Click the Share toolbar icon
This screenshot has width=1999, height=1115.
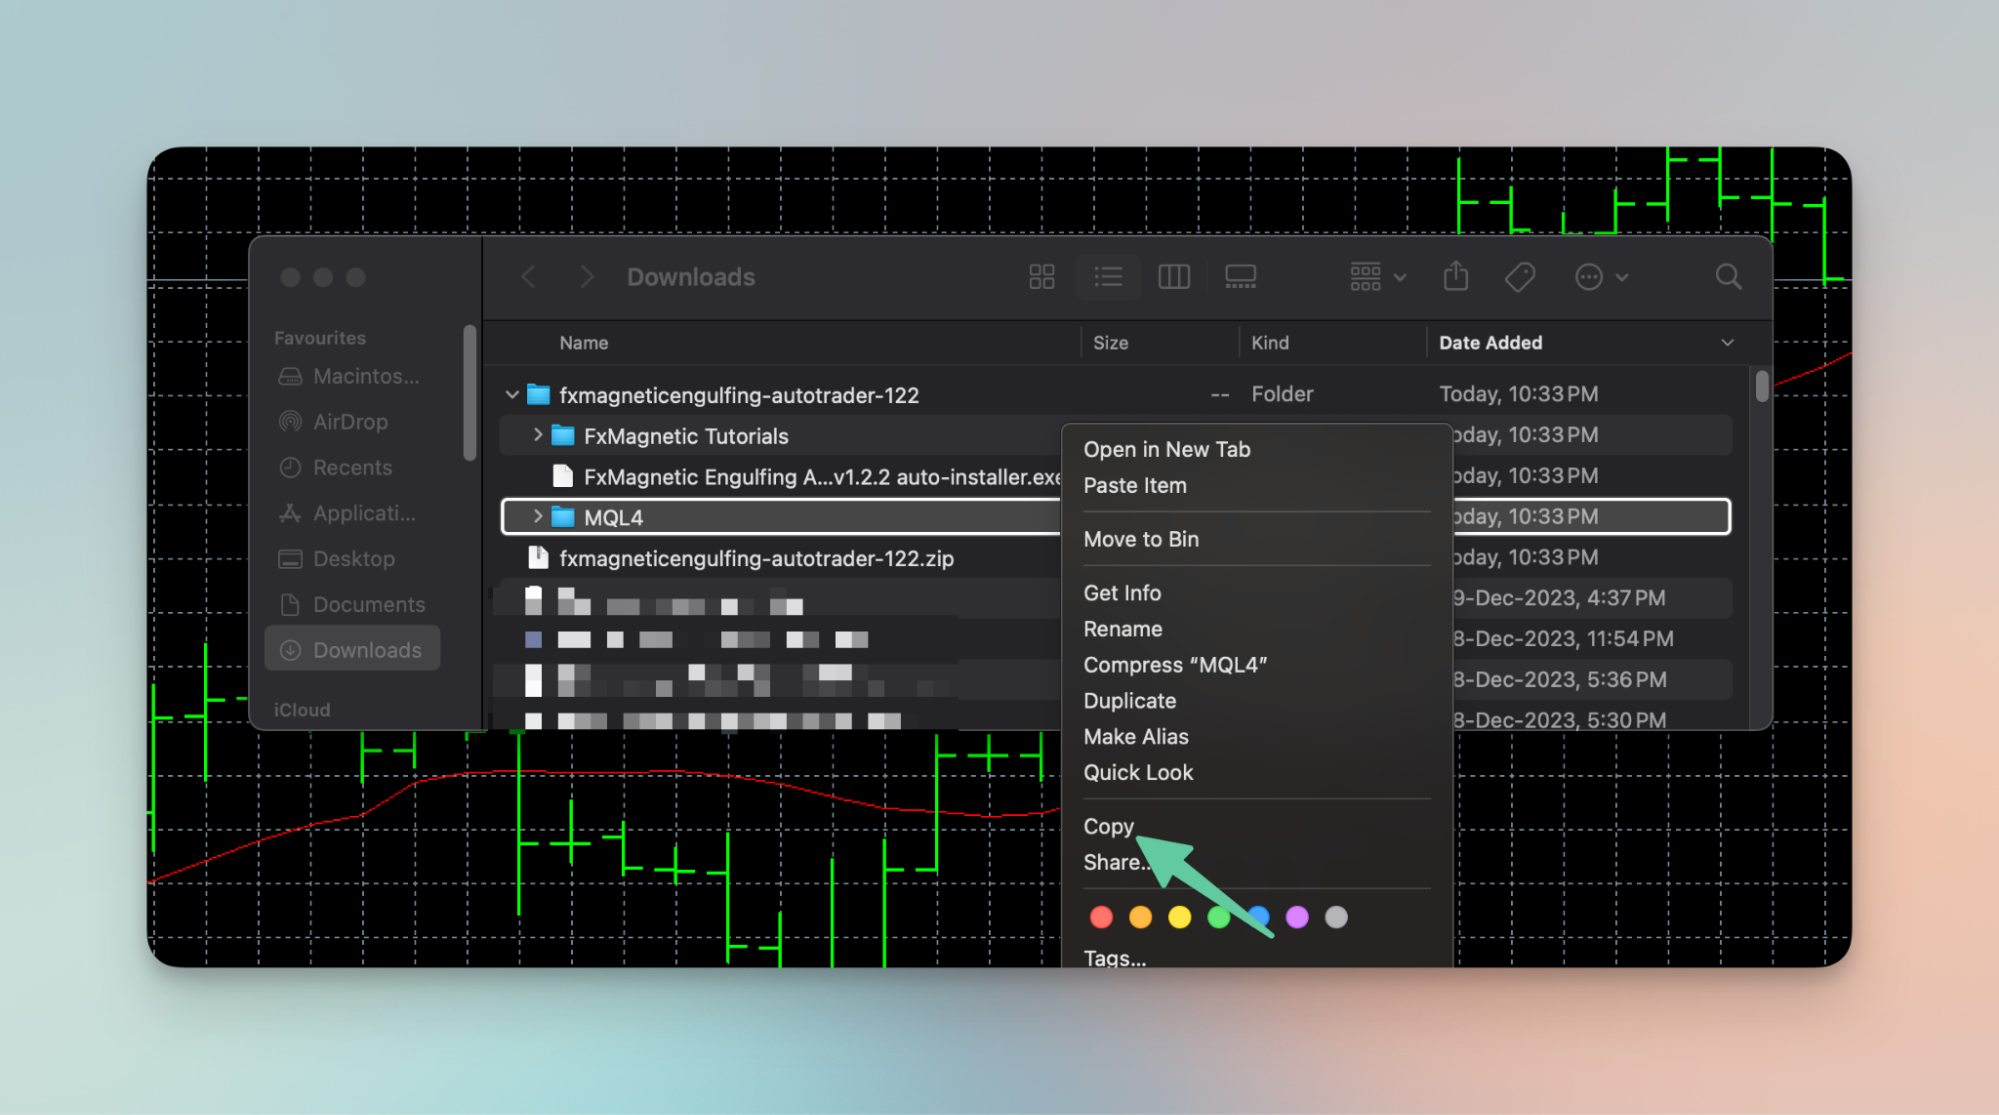(x=1456, y=277)
